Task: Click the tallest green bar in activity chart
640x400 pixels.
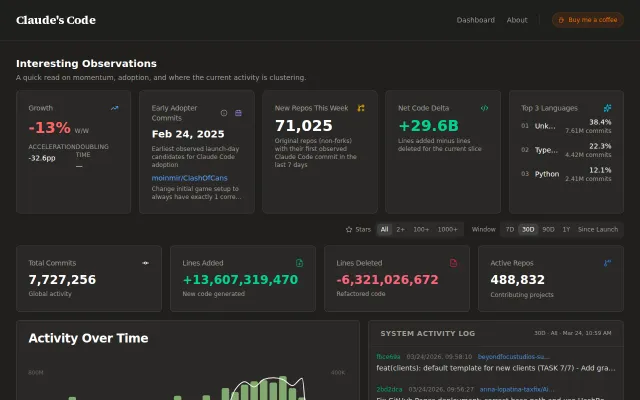Action: (283, 388)
